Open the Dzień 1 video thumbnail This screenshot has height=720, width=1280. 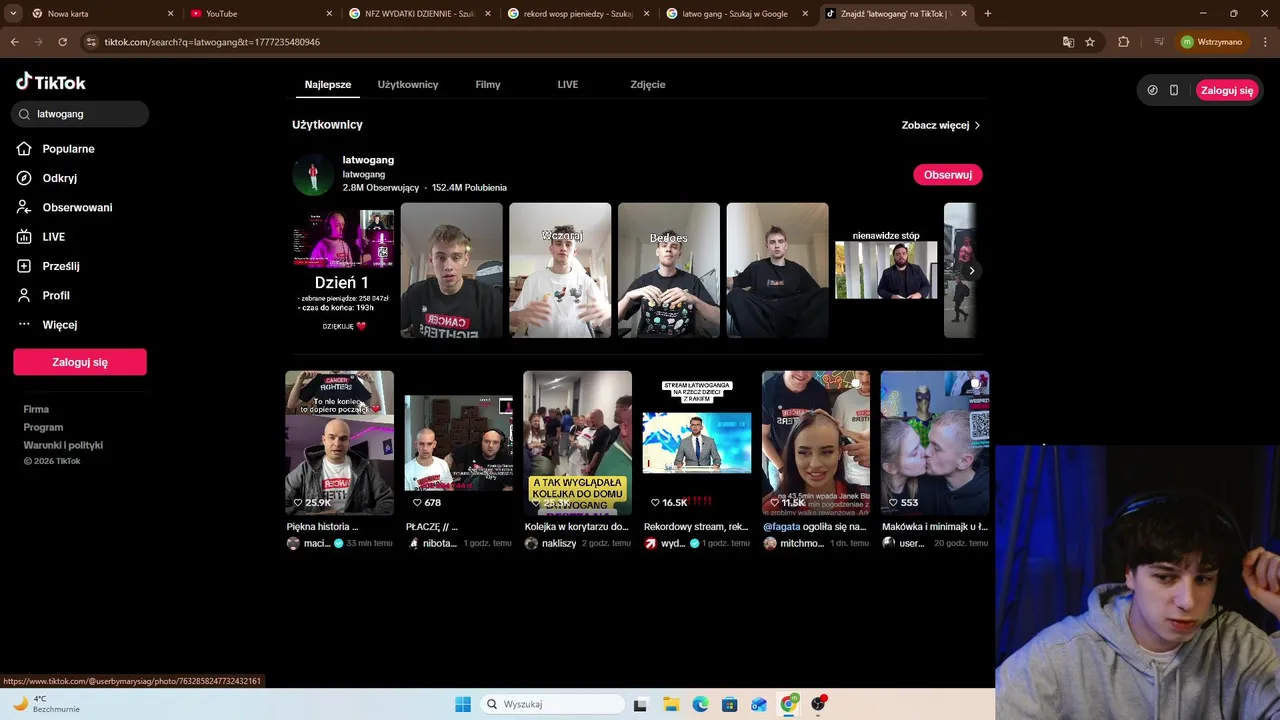pyautogui.click(x=343, y=271)
